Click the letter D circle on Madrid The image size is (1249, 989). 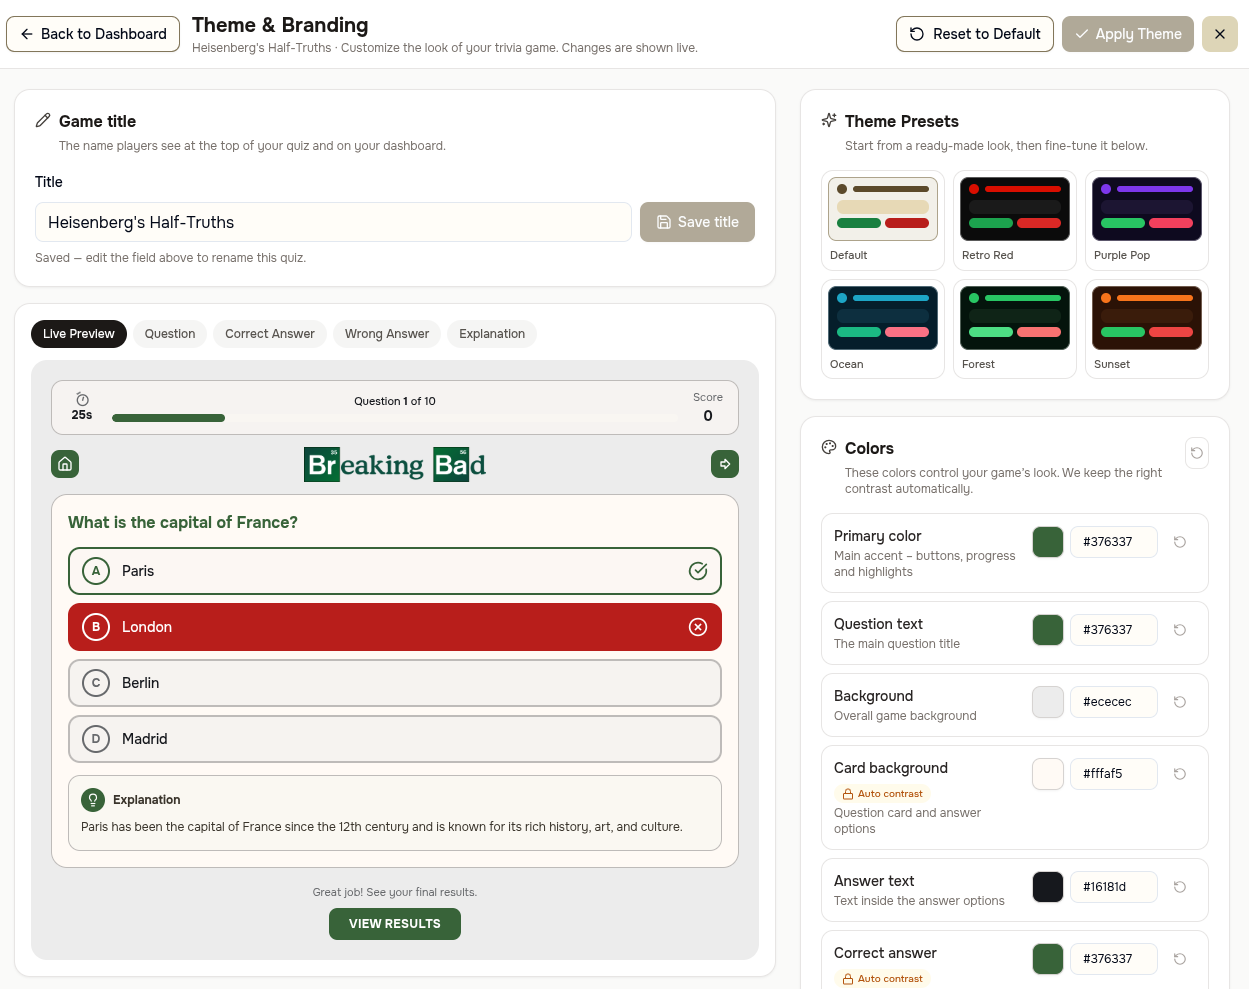96,739
